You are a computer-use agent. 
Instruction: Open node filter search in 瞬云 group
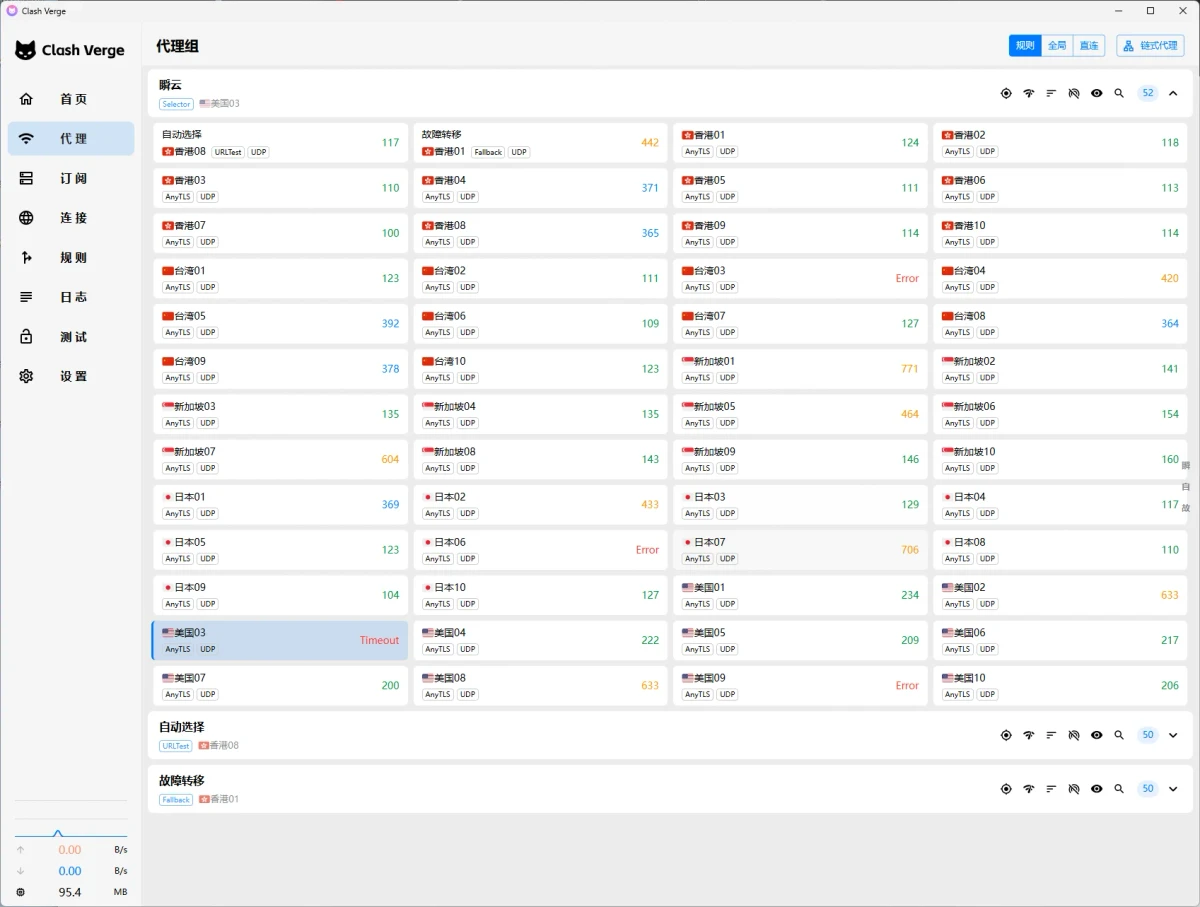1119,93
